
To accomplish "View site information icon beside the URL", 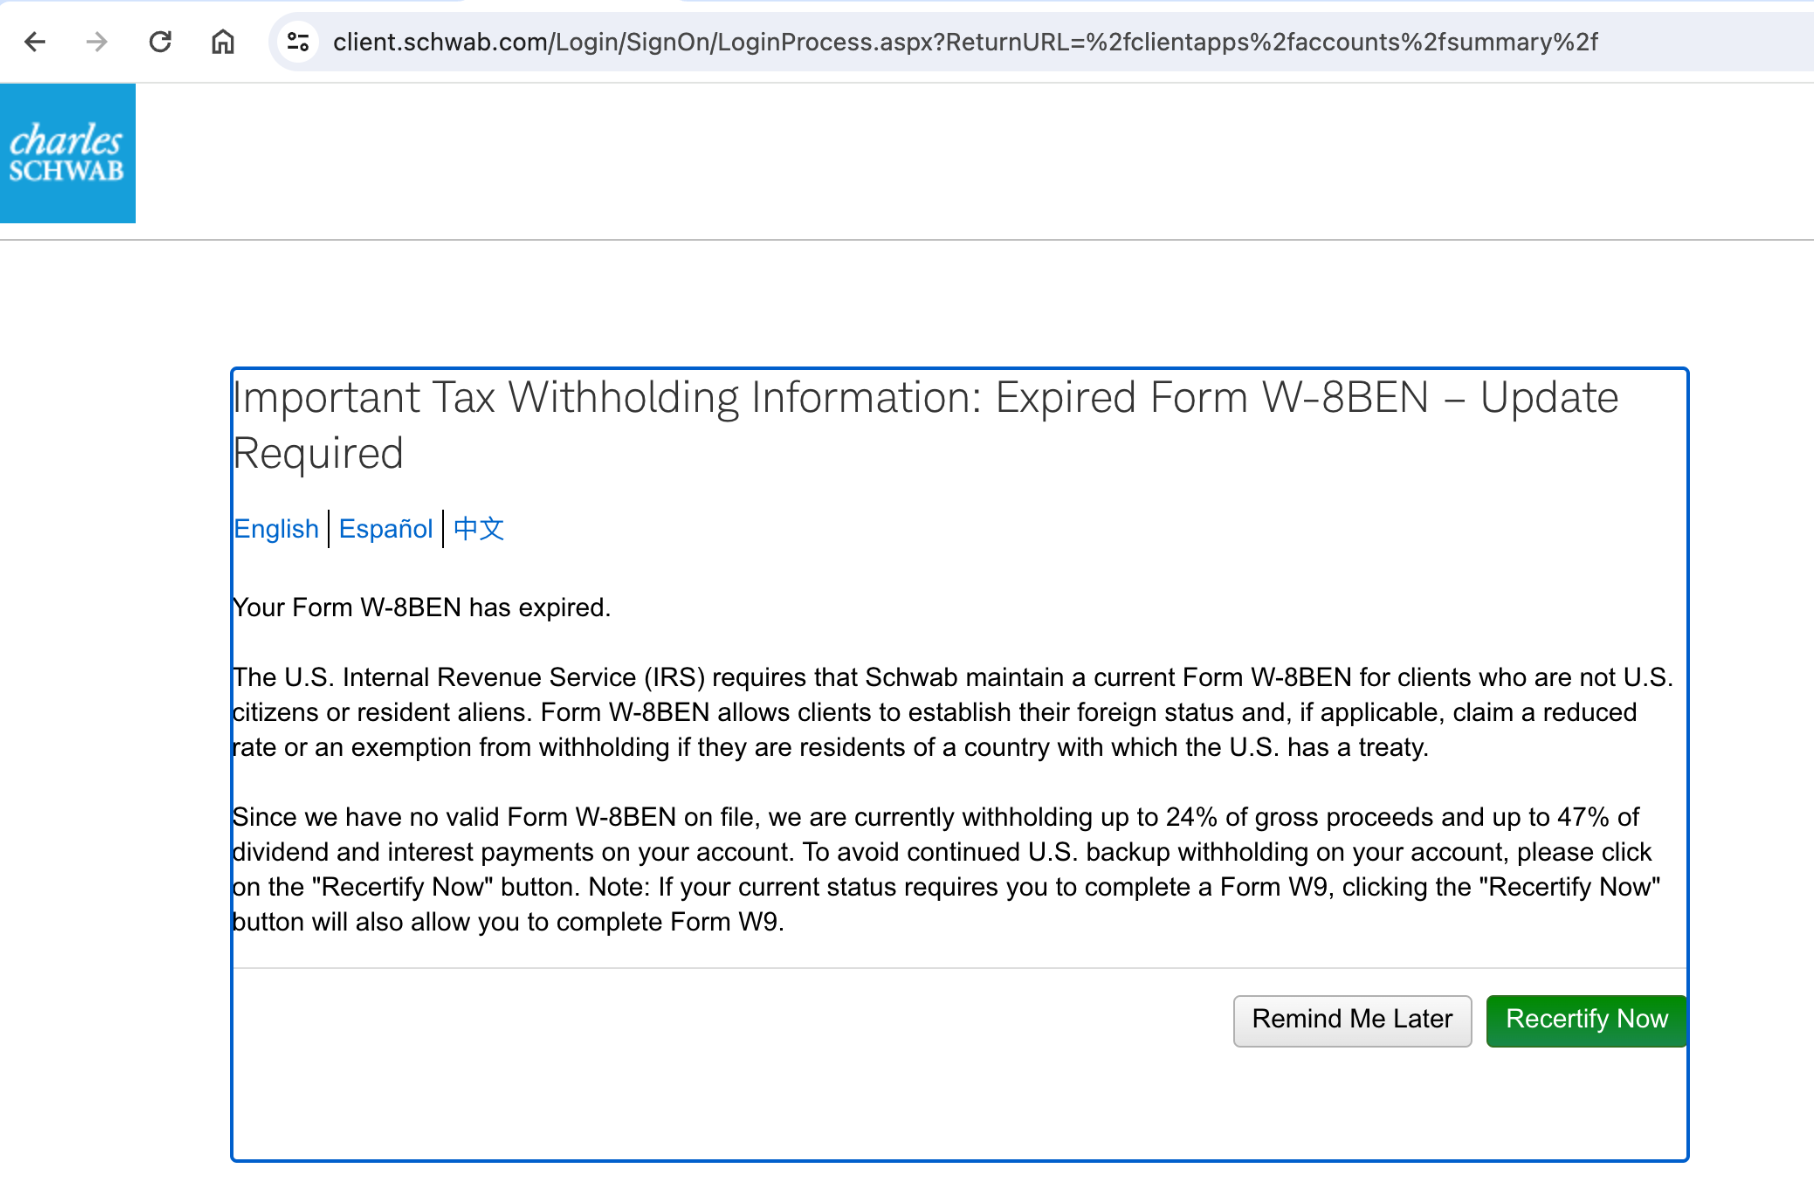I will click(x=298, y=42).
